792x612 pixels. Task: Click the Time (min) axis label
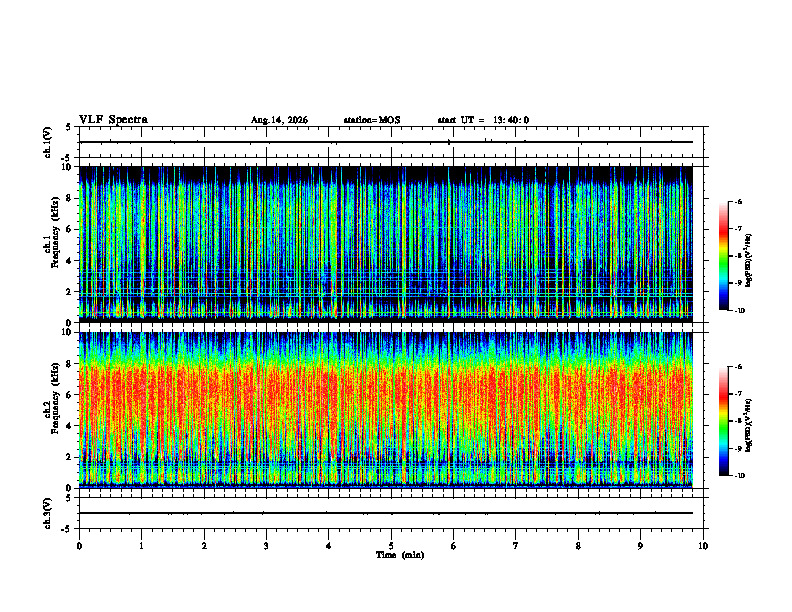click(400, 555)
